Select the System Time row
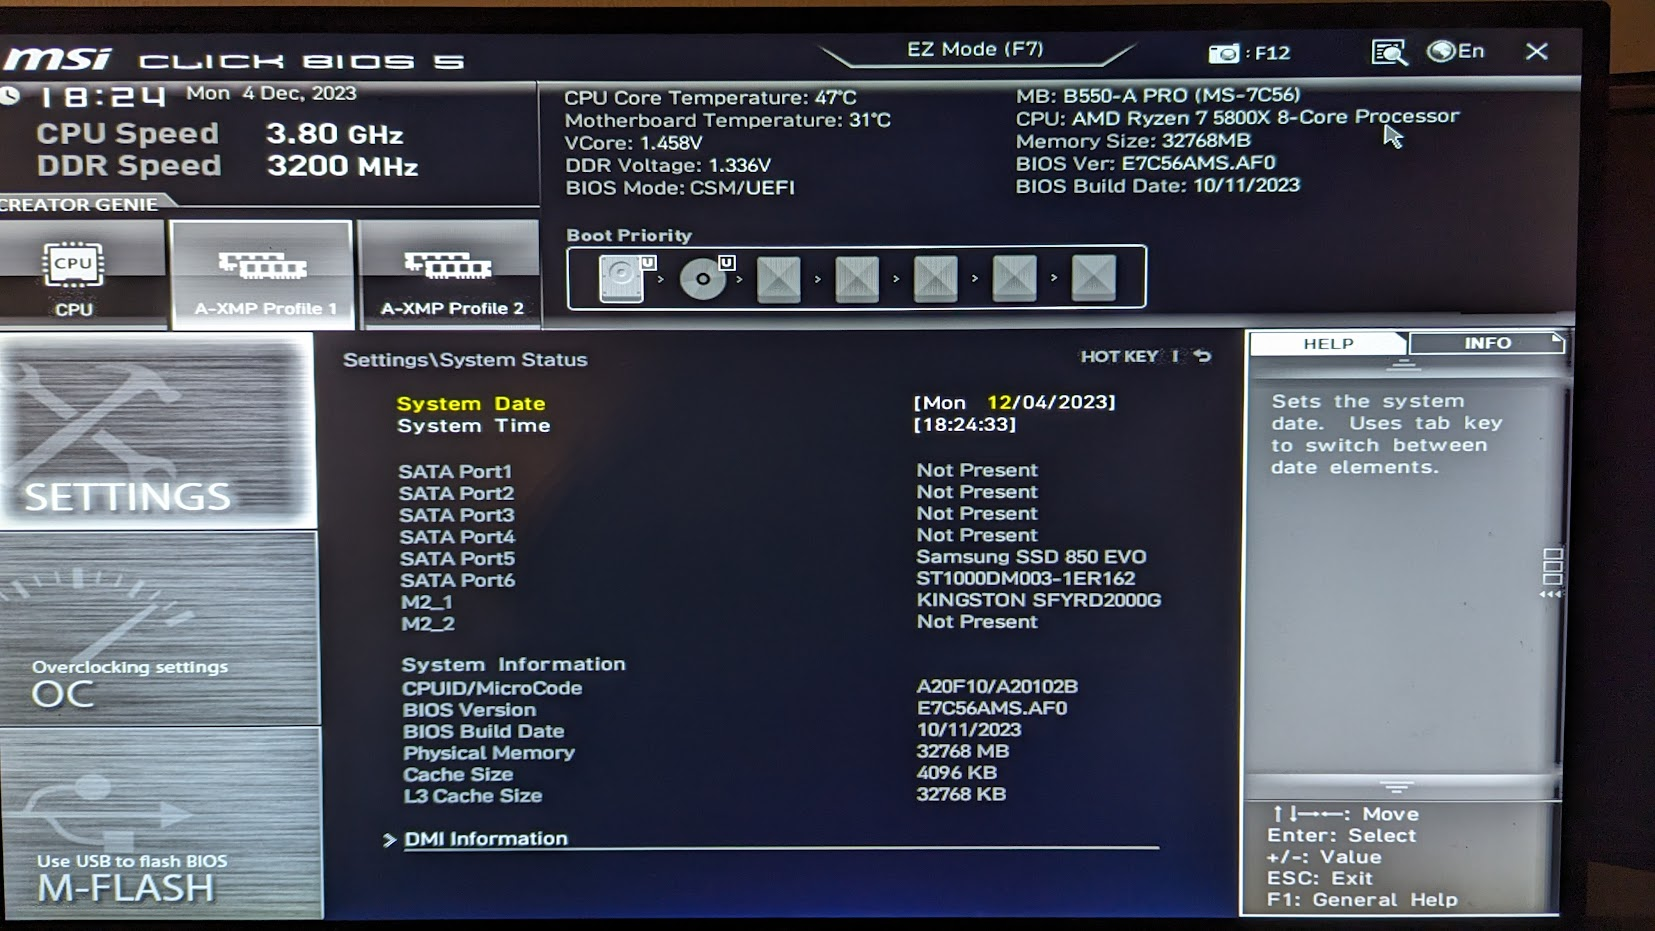The width and height of the screenshot is (1655, 931). 705,425
